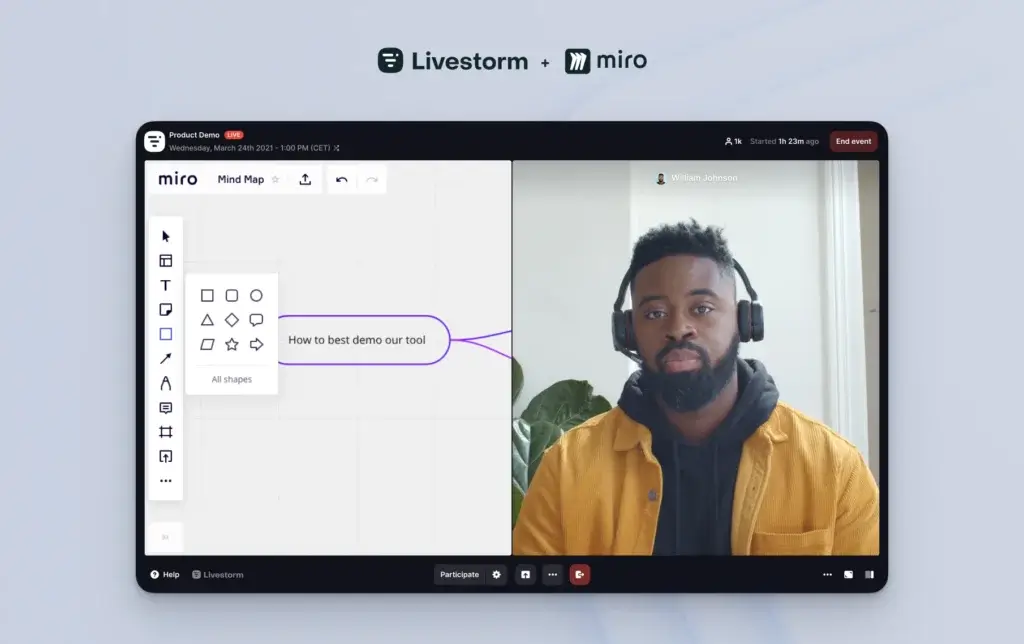The height and width of the screenshot is (644, 1024).
Task: Click the Participate button
Action: [459, 575]
